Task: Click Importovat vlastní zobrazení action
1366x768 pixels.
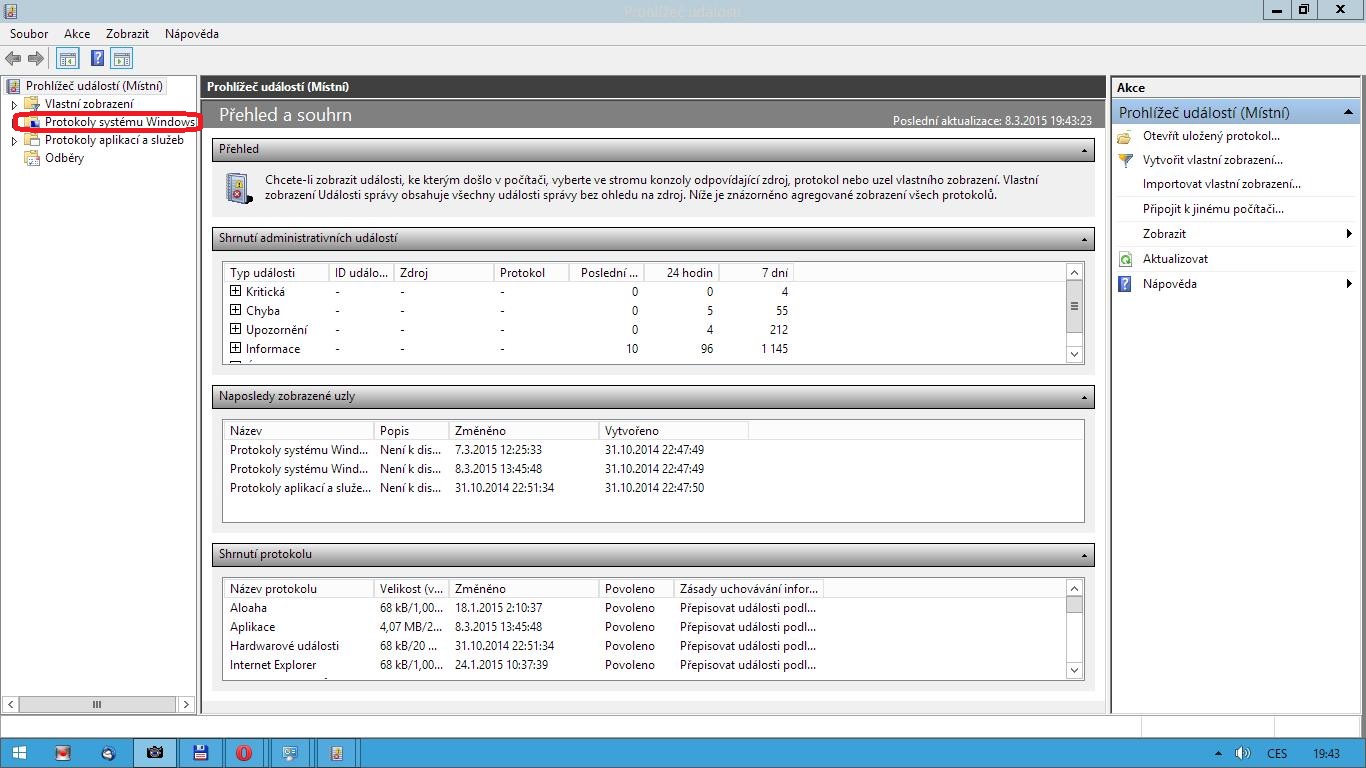Action: [1221, 184]
